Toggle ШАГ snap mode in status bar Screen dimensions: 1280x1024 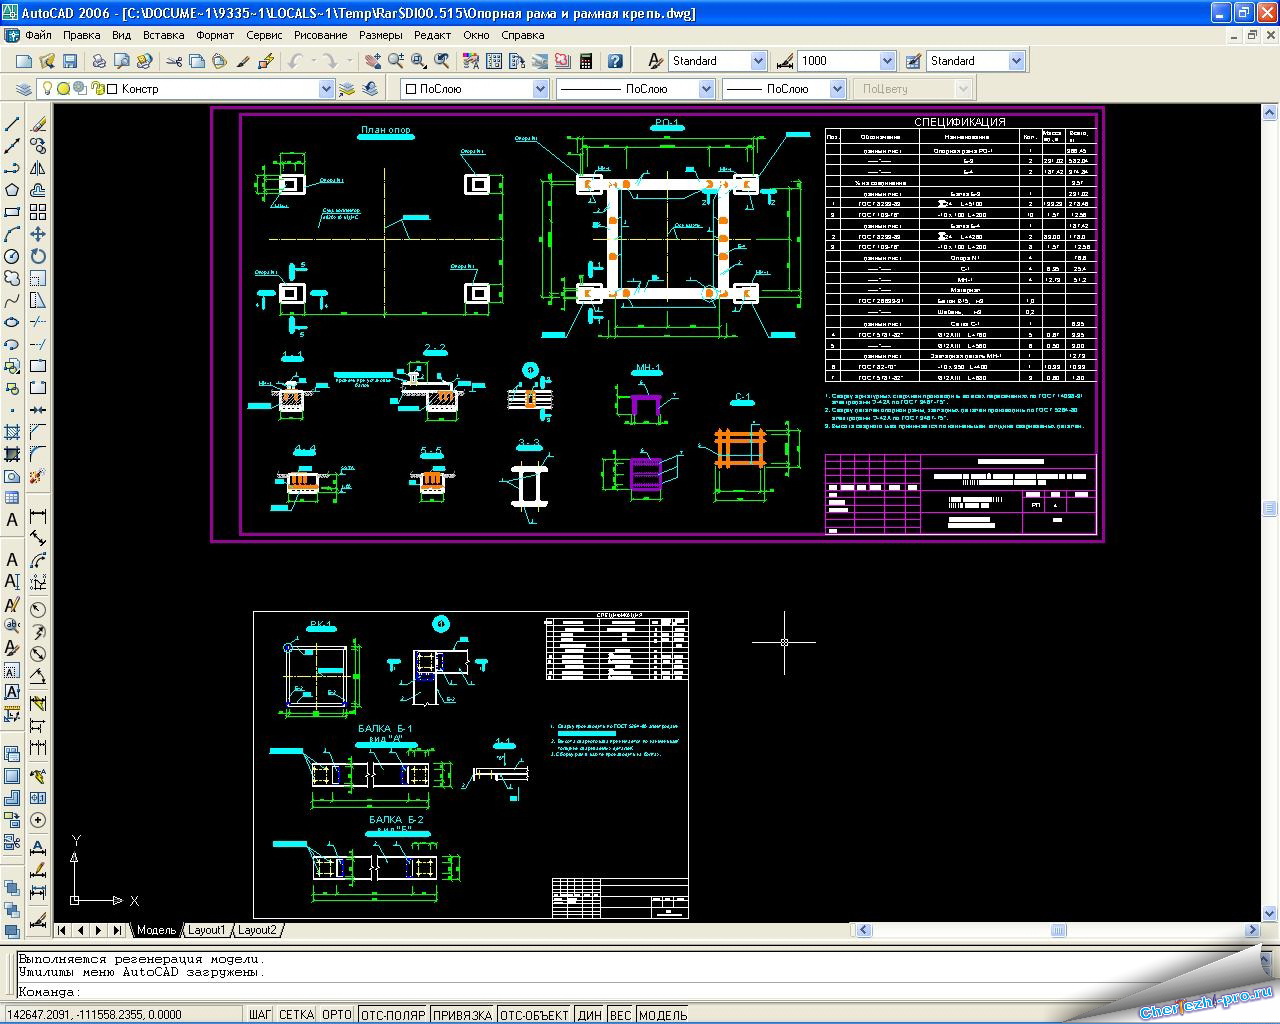point(259,1014)
